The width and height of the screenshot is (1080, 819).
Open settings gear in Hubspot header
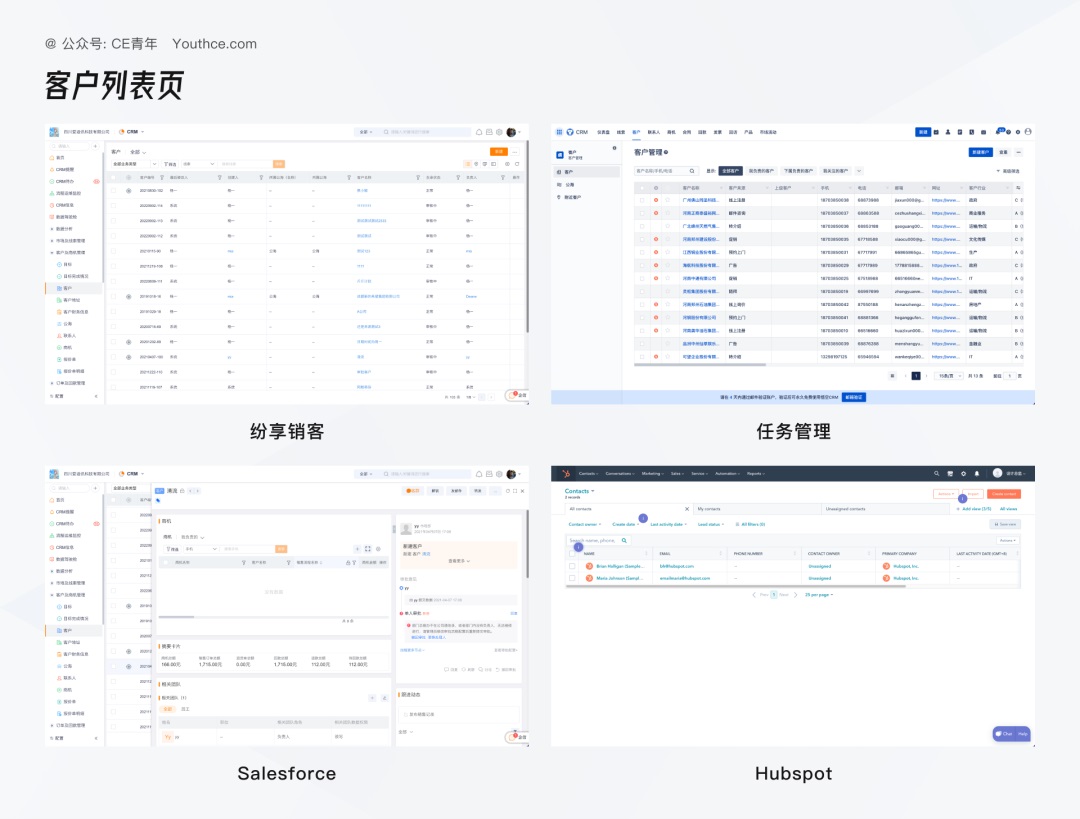(x=963, y=474)
